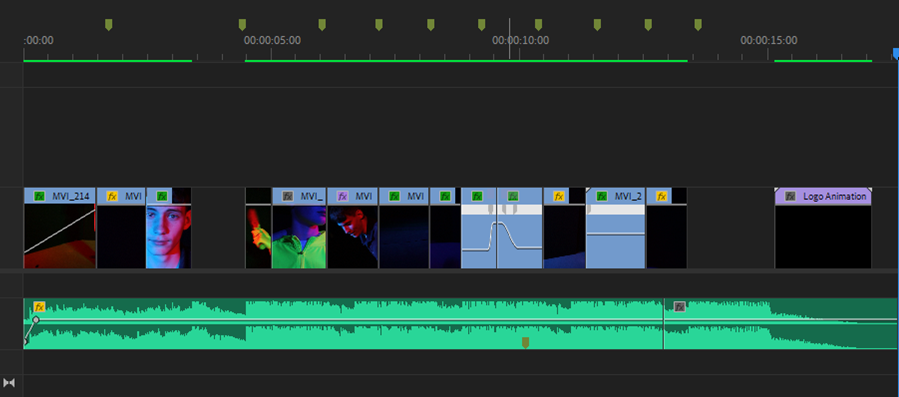Click the gray fx badge on the second audio clip

coord(679,306)
